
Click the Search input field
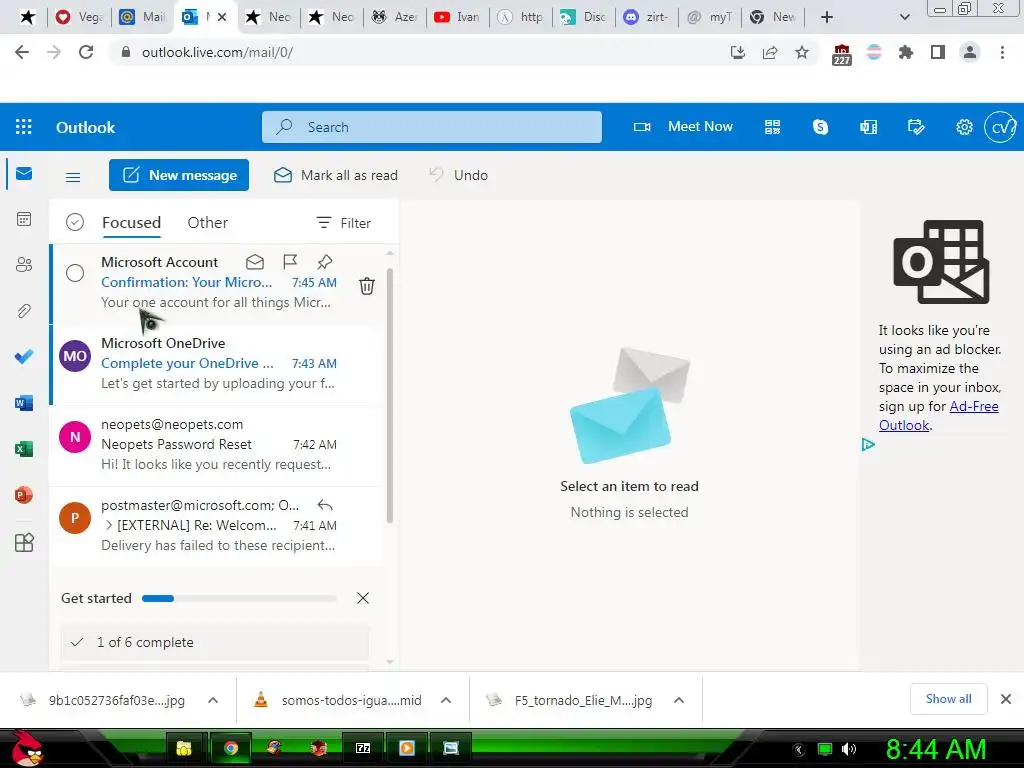(432, 127)
